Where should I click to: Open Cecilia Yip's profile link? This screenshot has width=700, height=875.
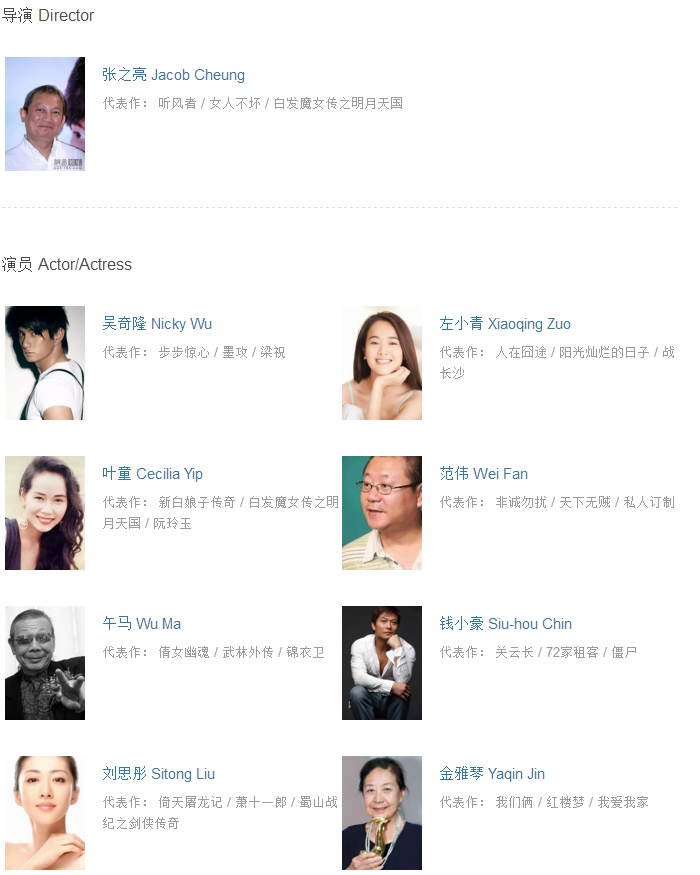pos(152,474)
